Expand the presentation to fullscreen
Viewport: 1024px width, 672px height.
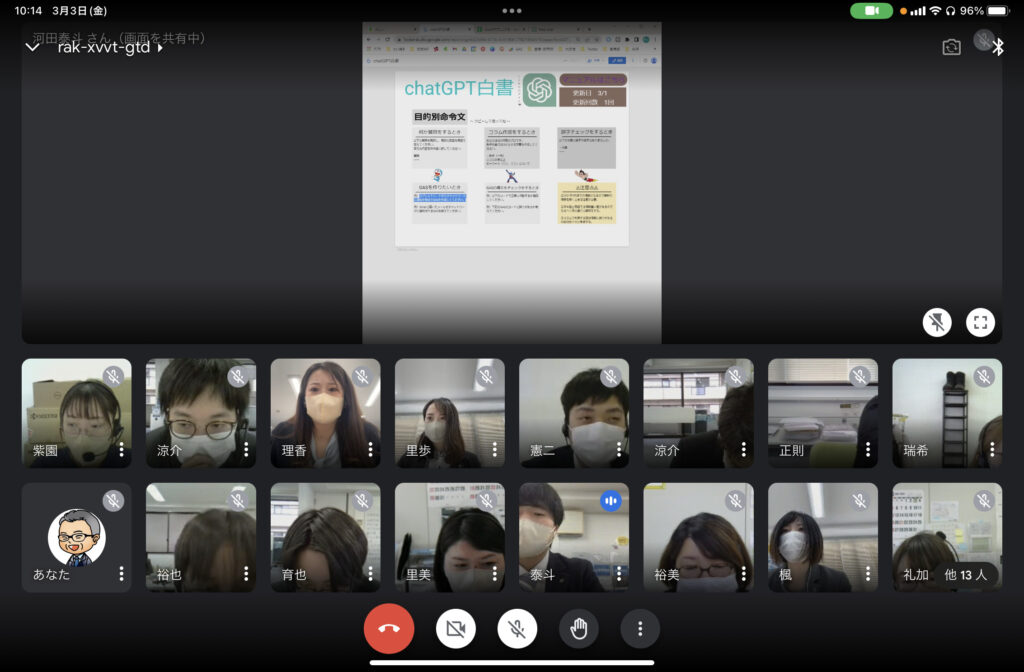pos(980,322)
